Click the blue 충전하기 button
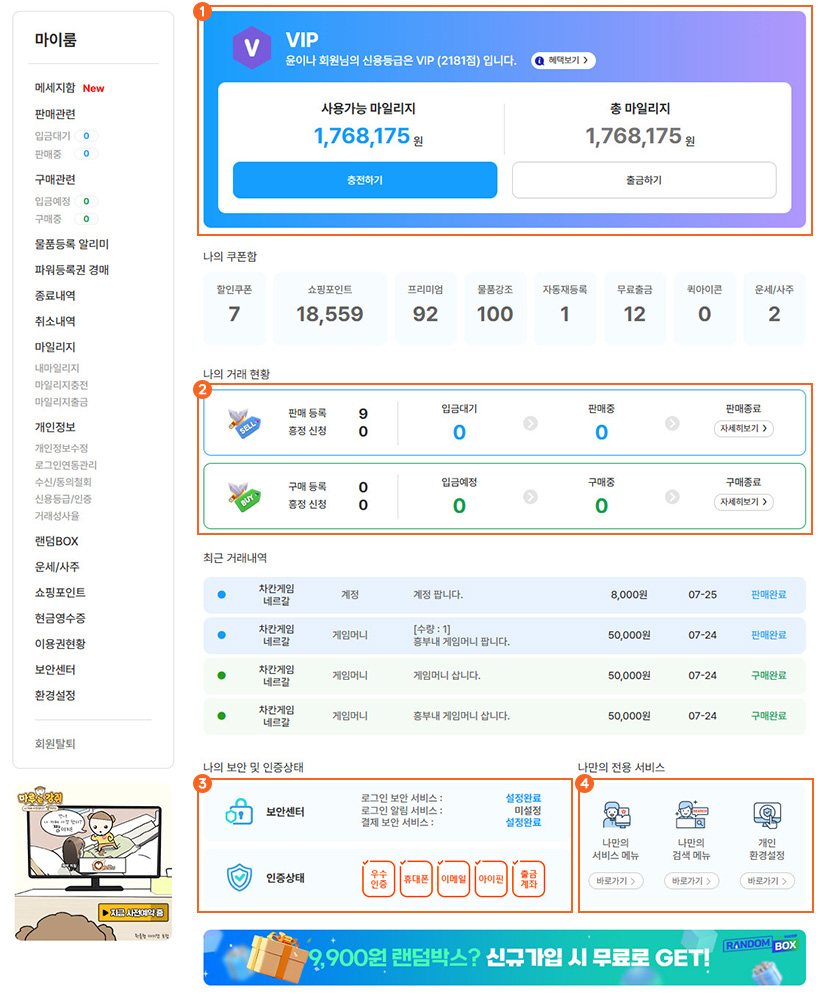Image resolution: width=820 pixels, height=998 pixels. (x=364, y=180)
